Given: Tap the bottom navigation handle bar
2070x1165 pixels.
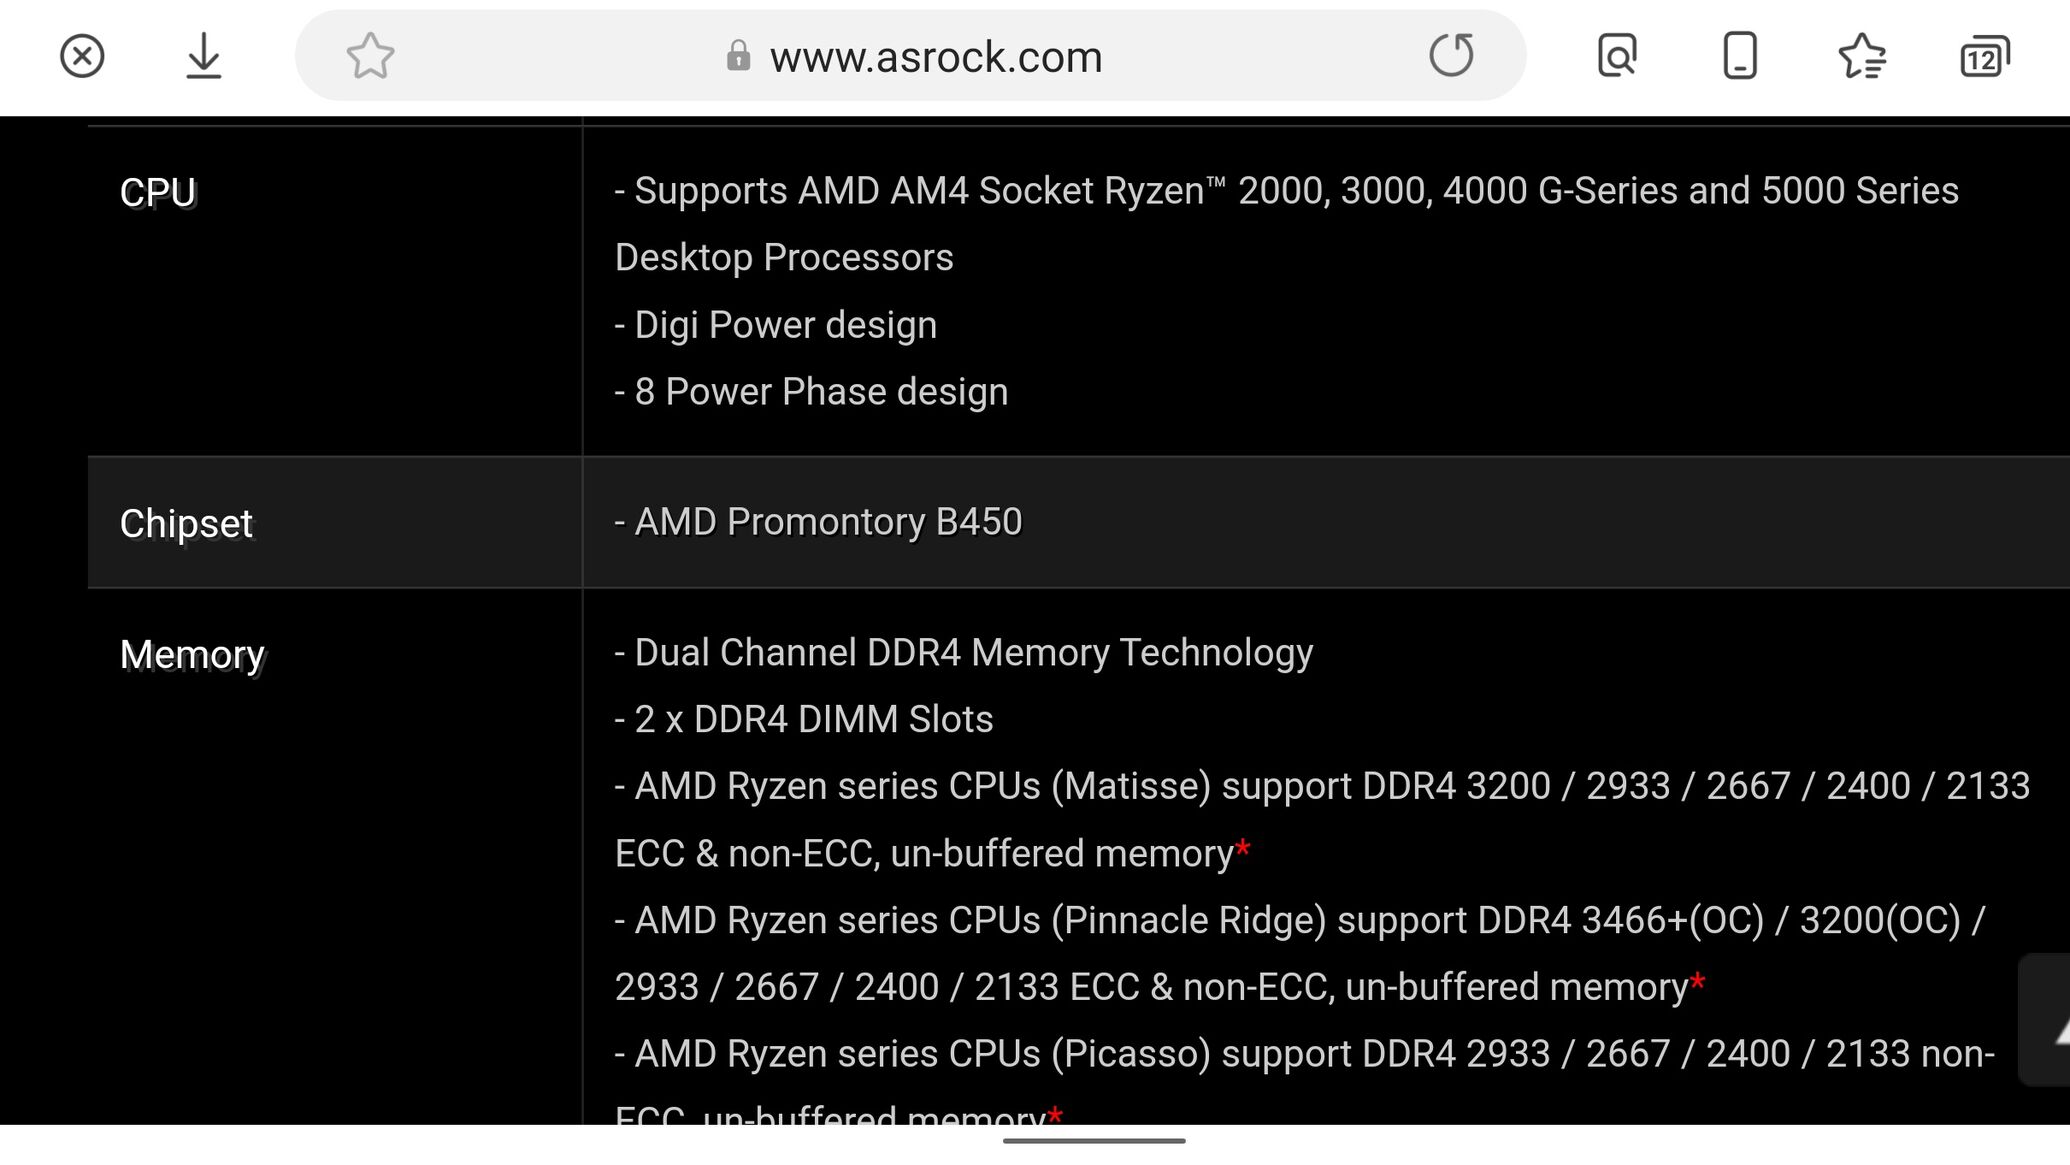Looking at the screenshot, I should pos(1094,1140).
